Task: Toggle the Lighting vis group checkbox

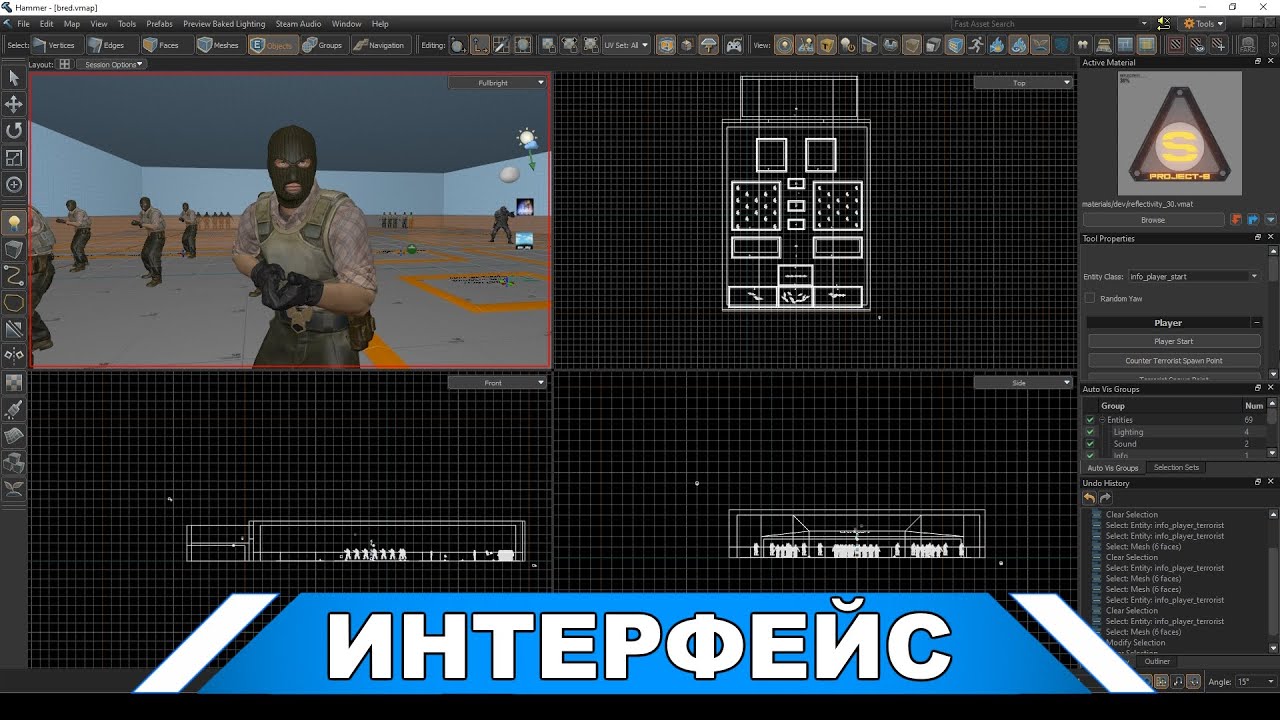Action: (1090, 432)
